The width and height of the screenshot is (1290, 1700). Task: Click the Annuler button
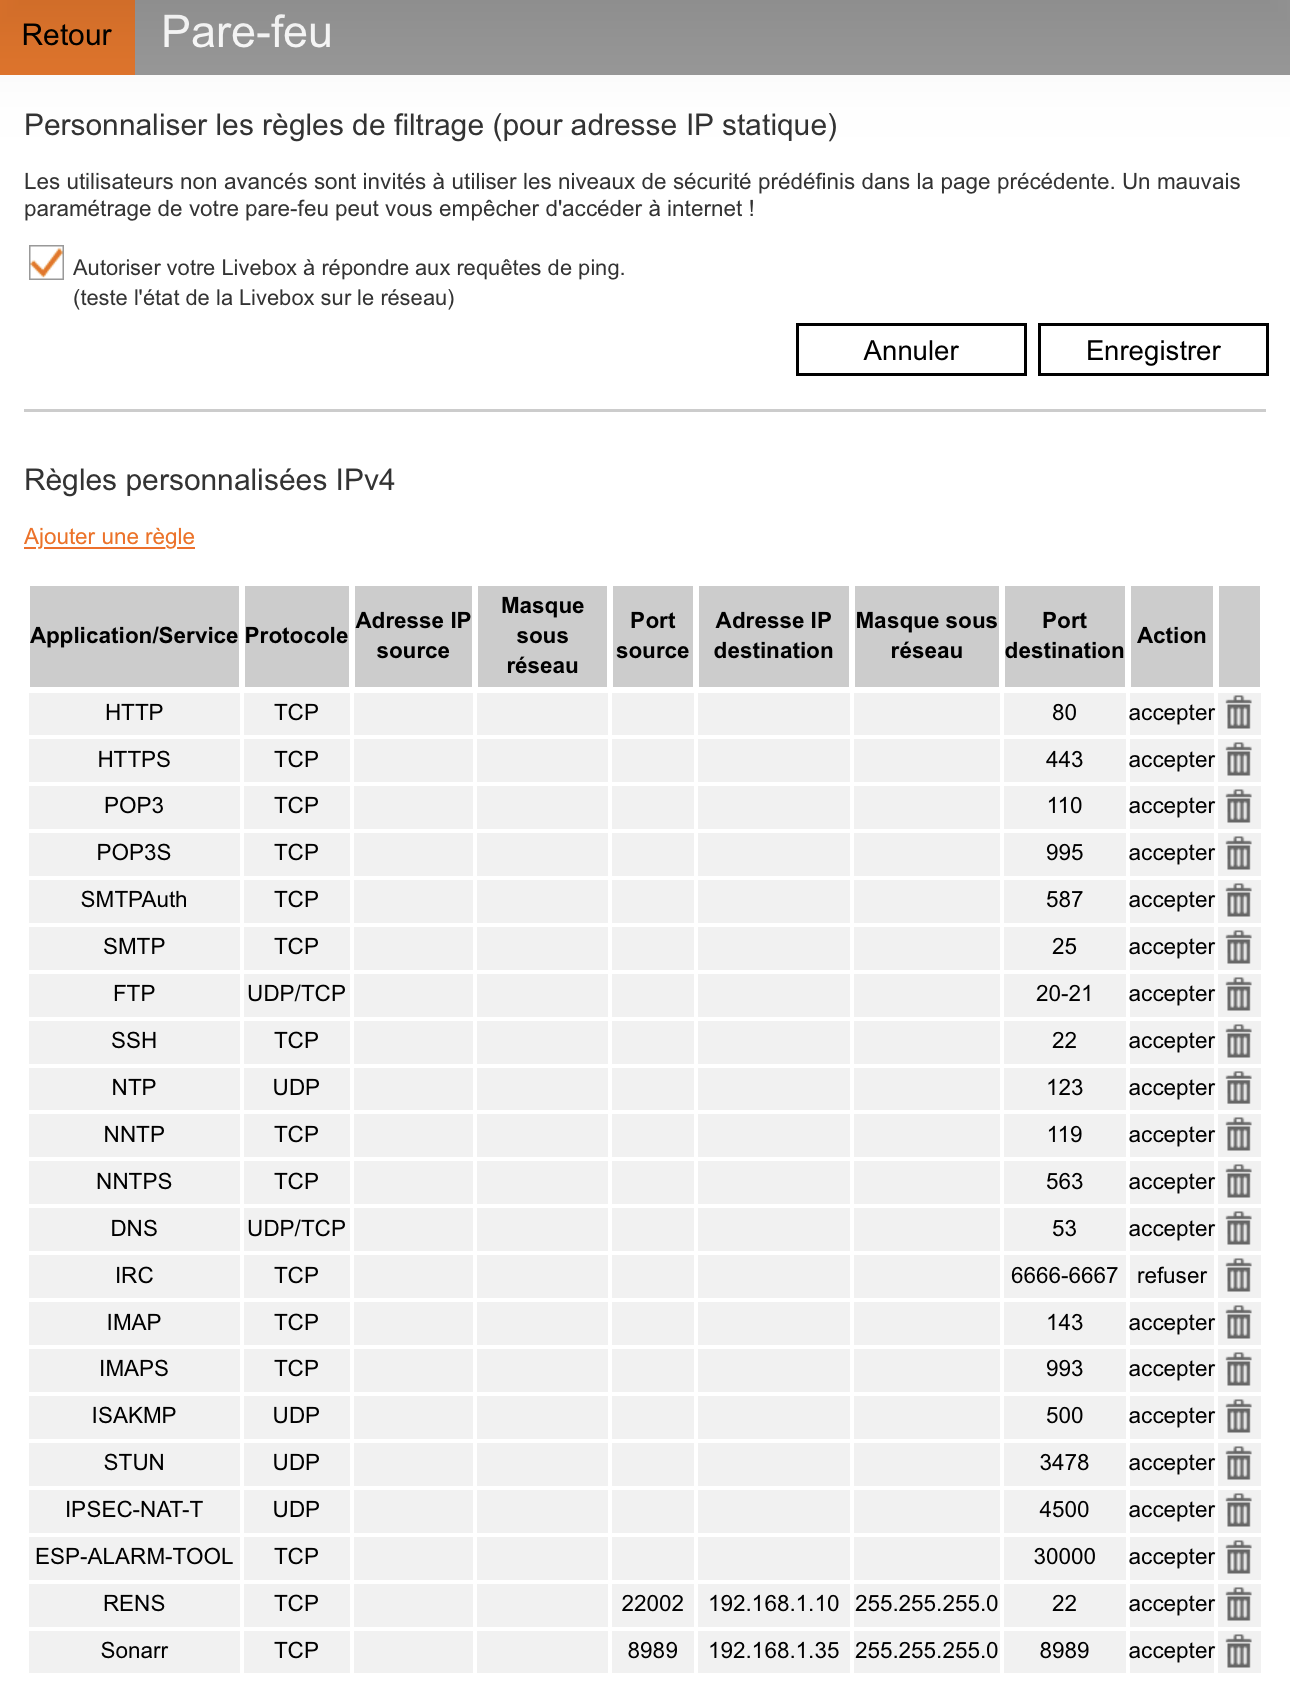(x=910, y=350)
